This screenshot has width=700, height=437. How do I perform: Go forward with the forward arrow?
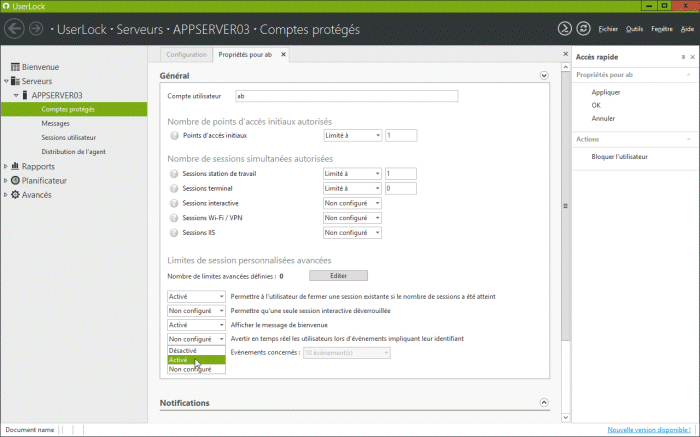(36, 29)
